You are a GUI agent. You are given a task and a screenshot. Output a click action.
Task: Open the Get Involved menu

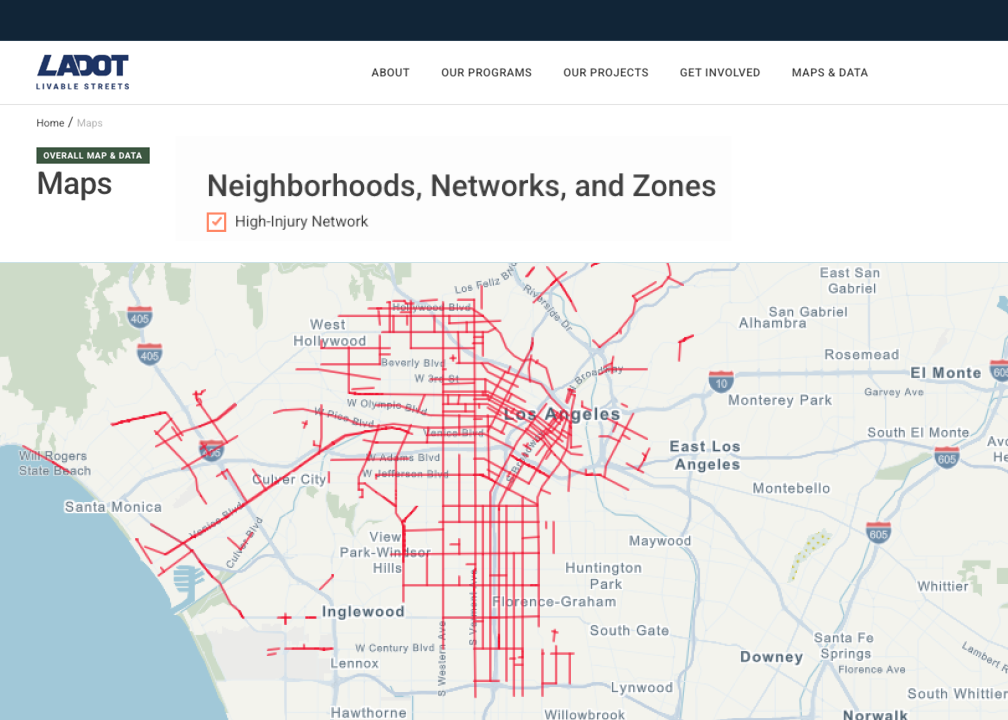720,72
